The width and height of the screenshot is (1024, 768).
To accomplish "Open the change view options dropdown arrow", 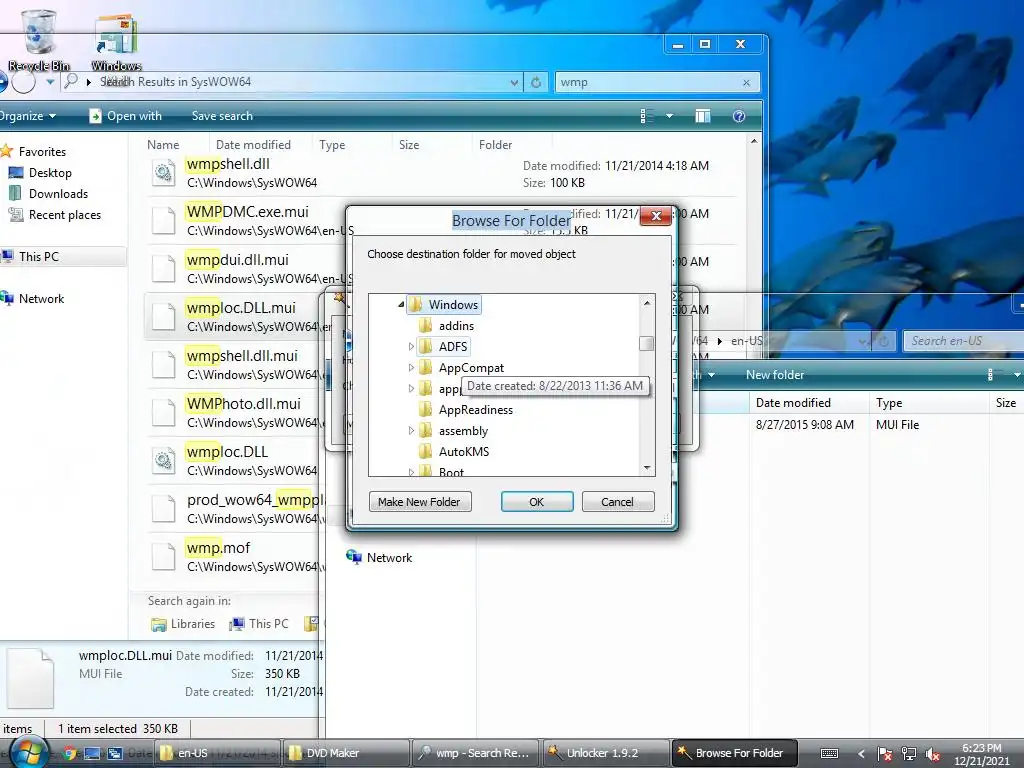I will [x=669, y=116].
